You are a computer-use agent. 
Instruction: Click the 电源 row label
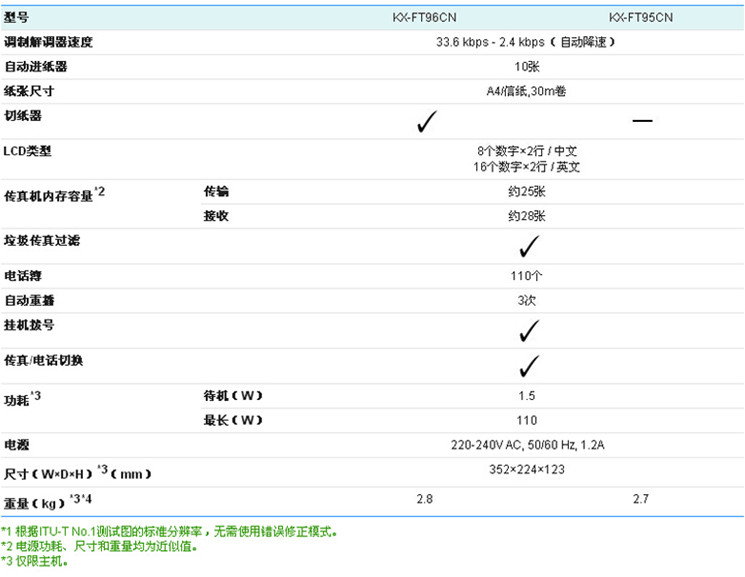click(x=17, y=445)
